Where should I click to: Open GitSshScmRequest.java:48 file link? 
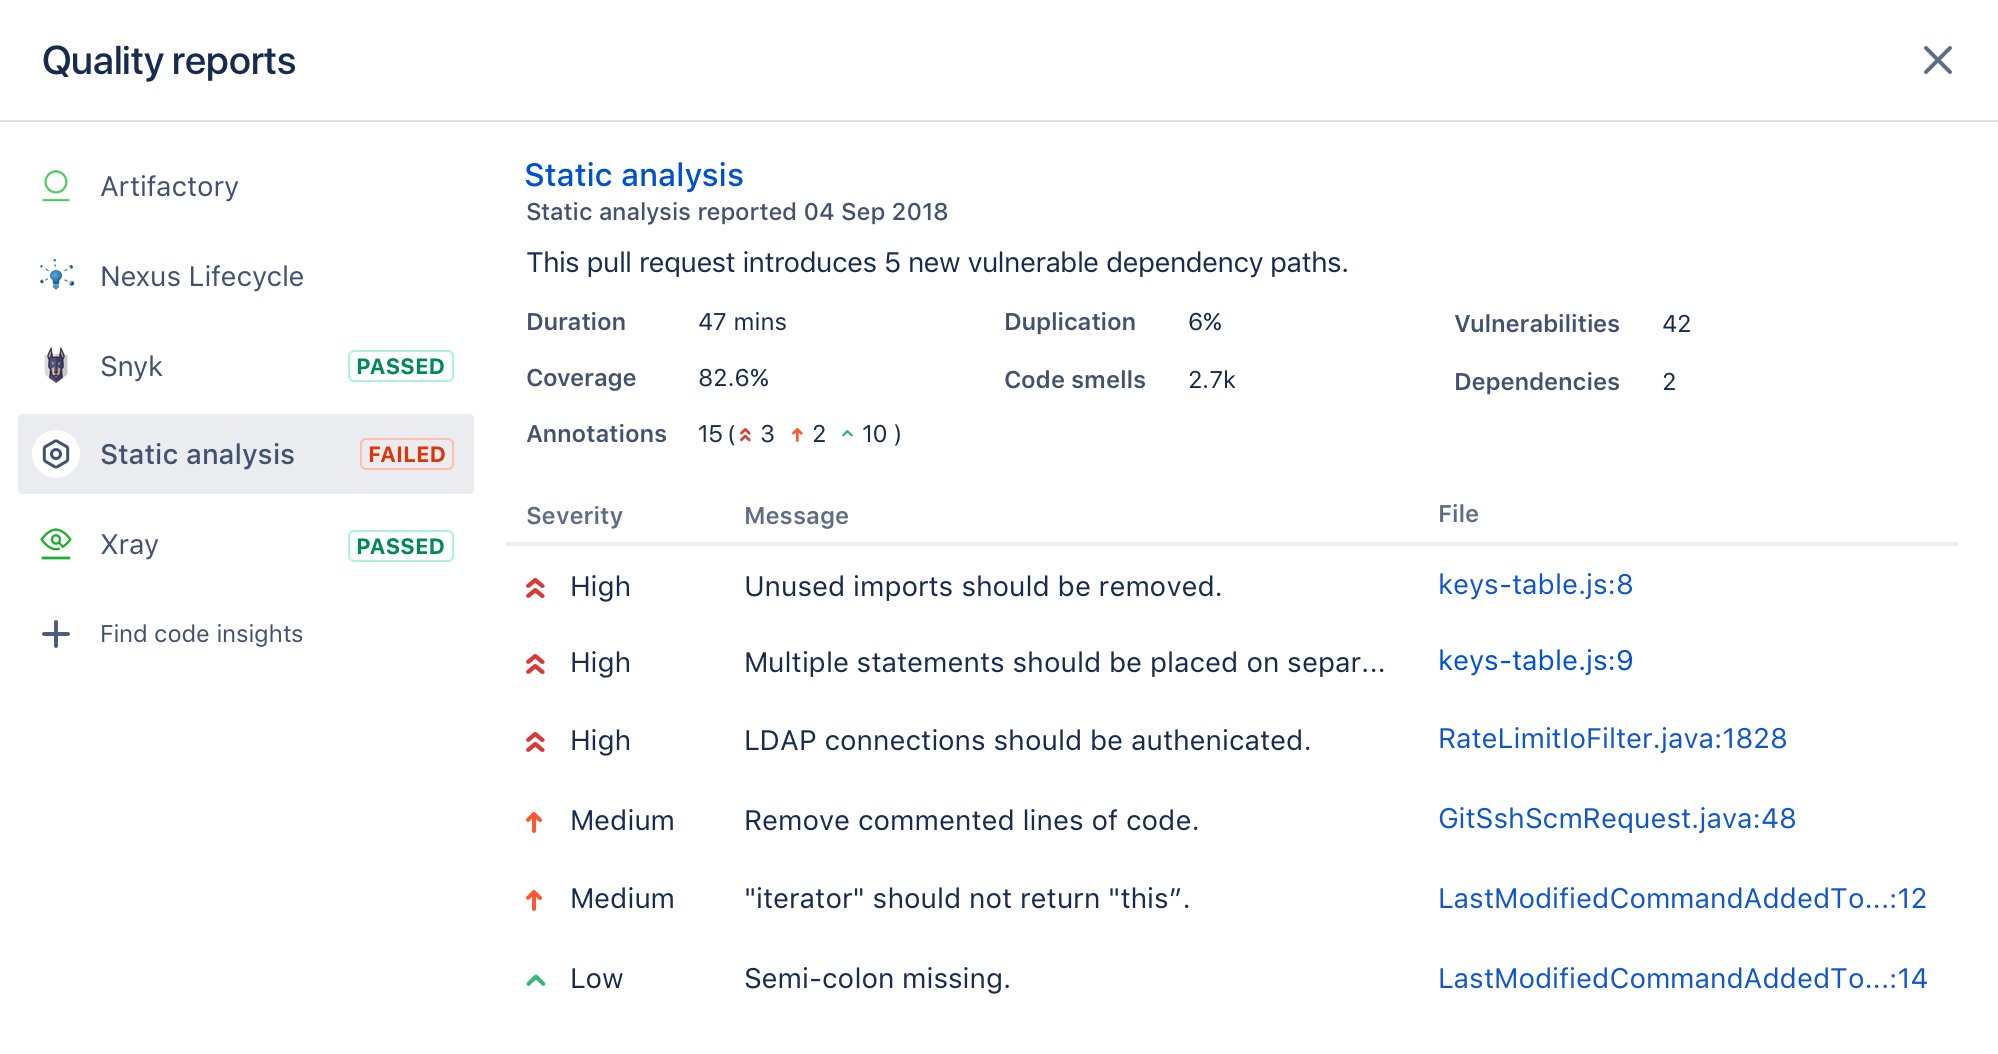pos(1616,819)
